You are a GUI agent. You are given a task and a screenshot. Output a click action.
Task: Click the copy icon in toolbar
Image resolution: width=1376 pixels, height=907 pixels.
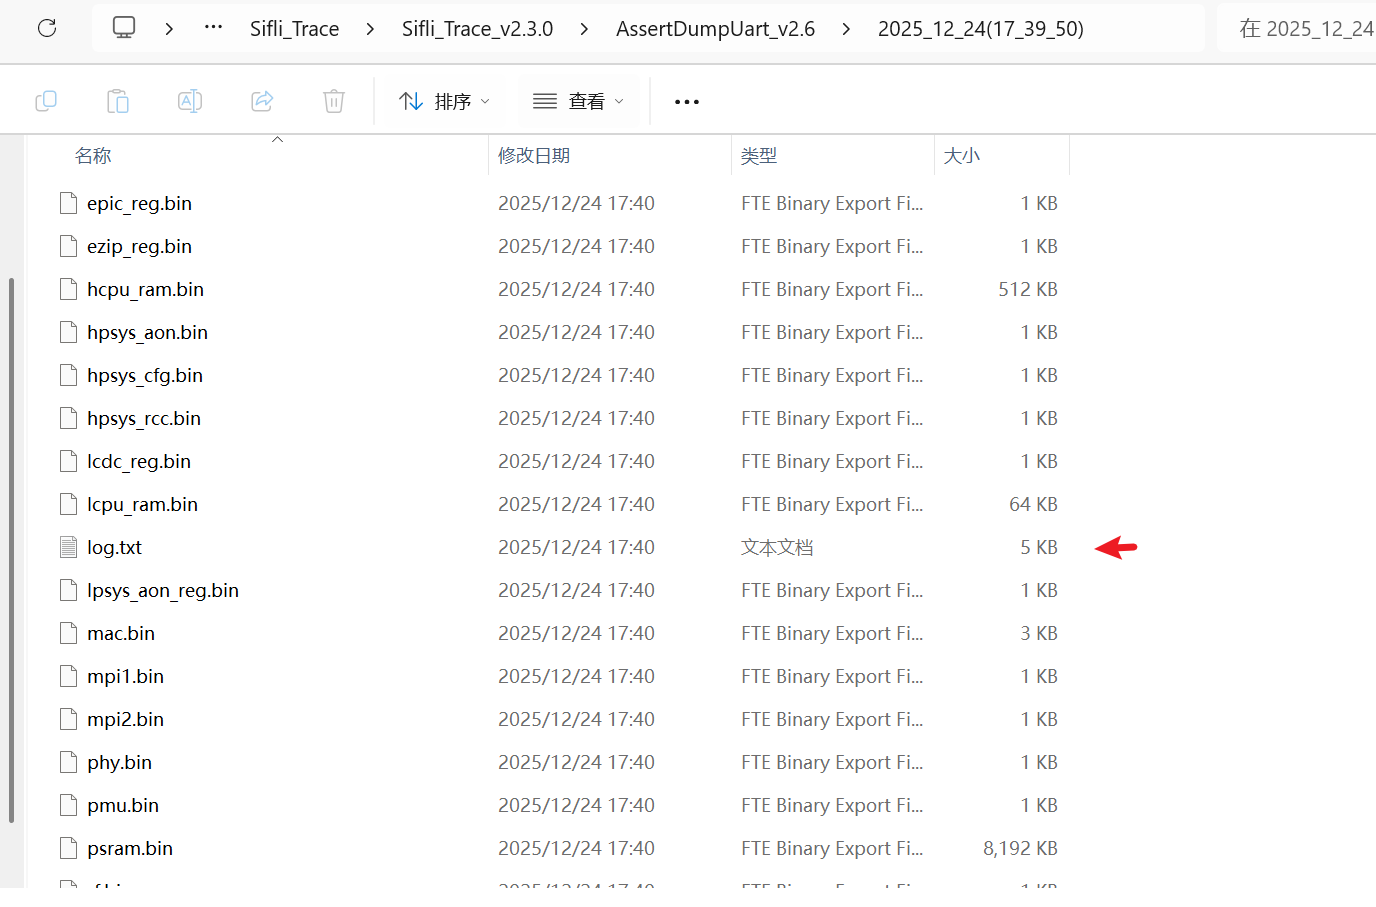coord(46,101)
